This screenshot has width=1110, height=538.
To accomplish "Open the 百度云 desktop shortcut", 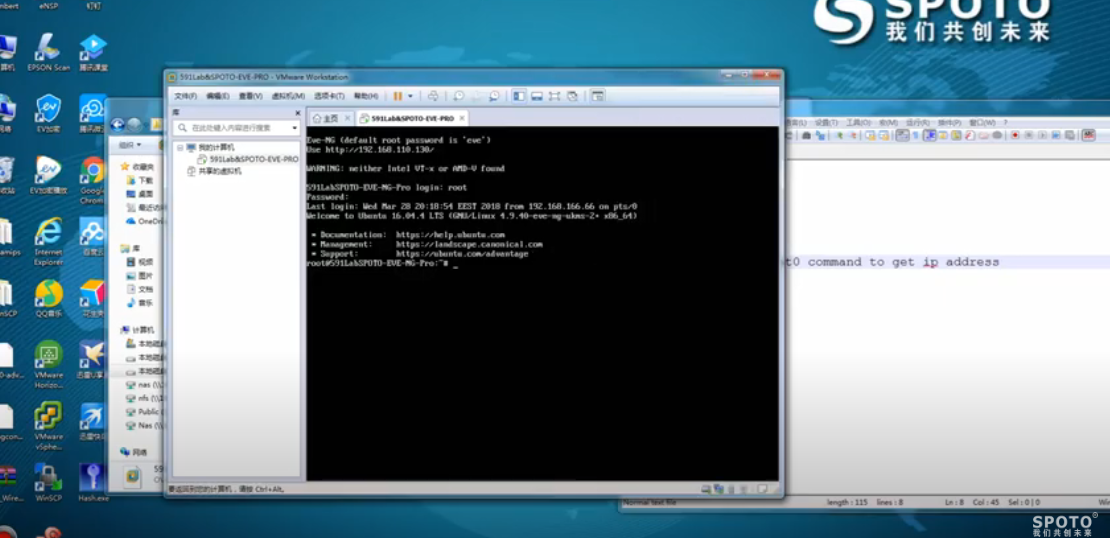I will tap(93, 236).
